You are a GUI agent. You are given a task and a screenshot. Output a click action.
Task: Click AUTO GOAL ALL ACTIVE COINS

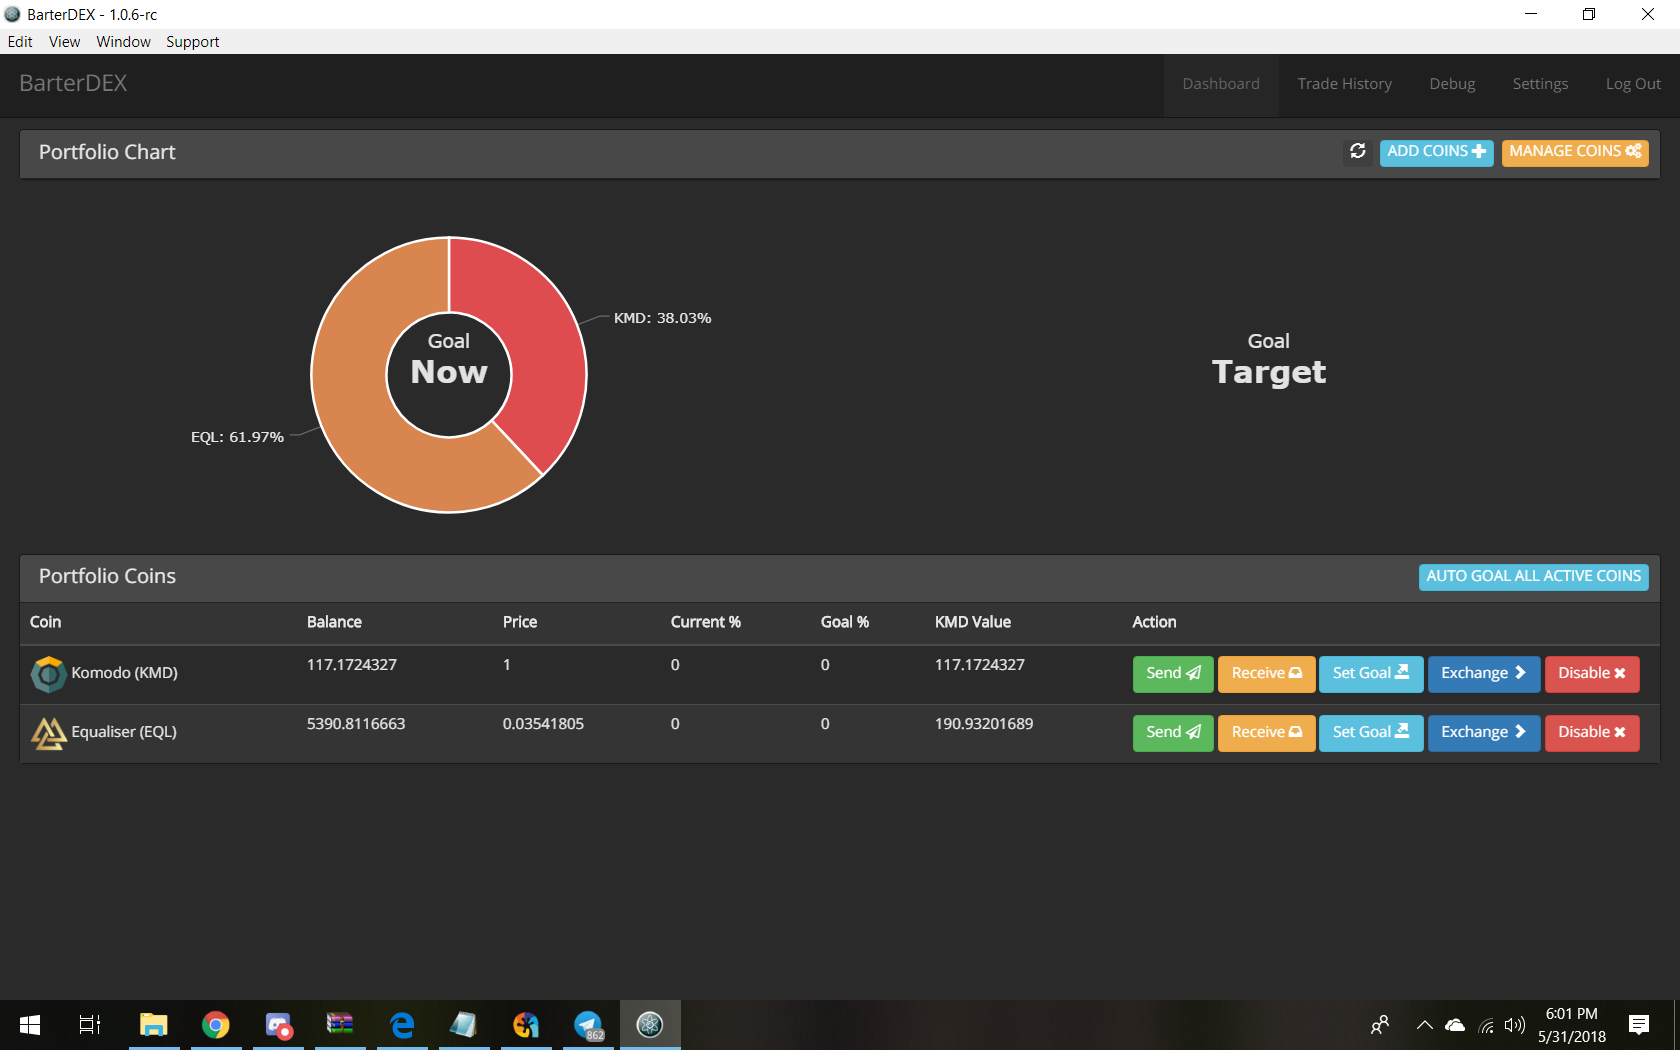pyautogui.click(x=1533, y=577)
